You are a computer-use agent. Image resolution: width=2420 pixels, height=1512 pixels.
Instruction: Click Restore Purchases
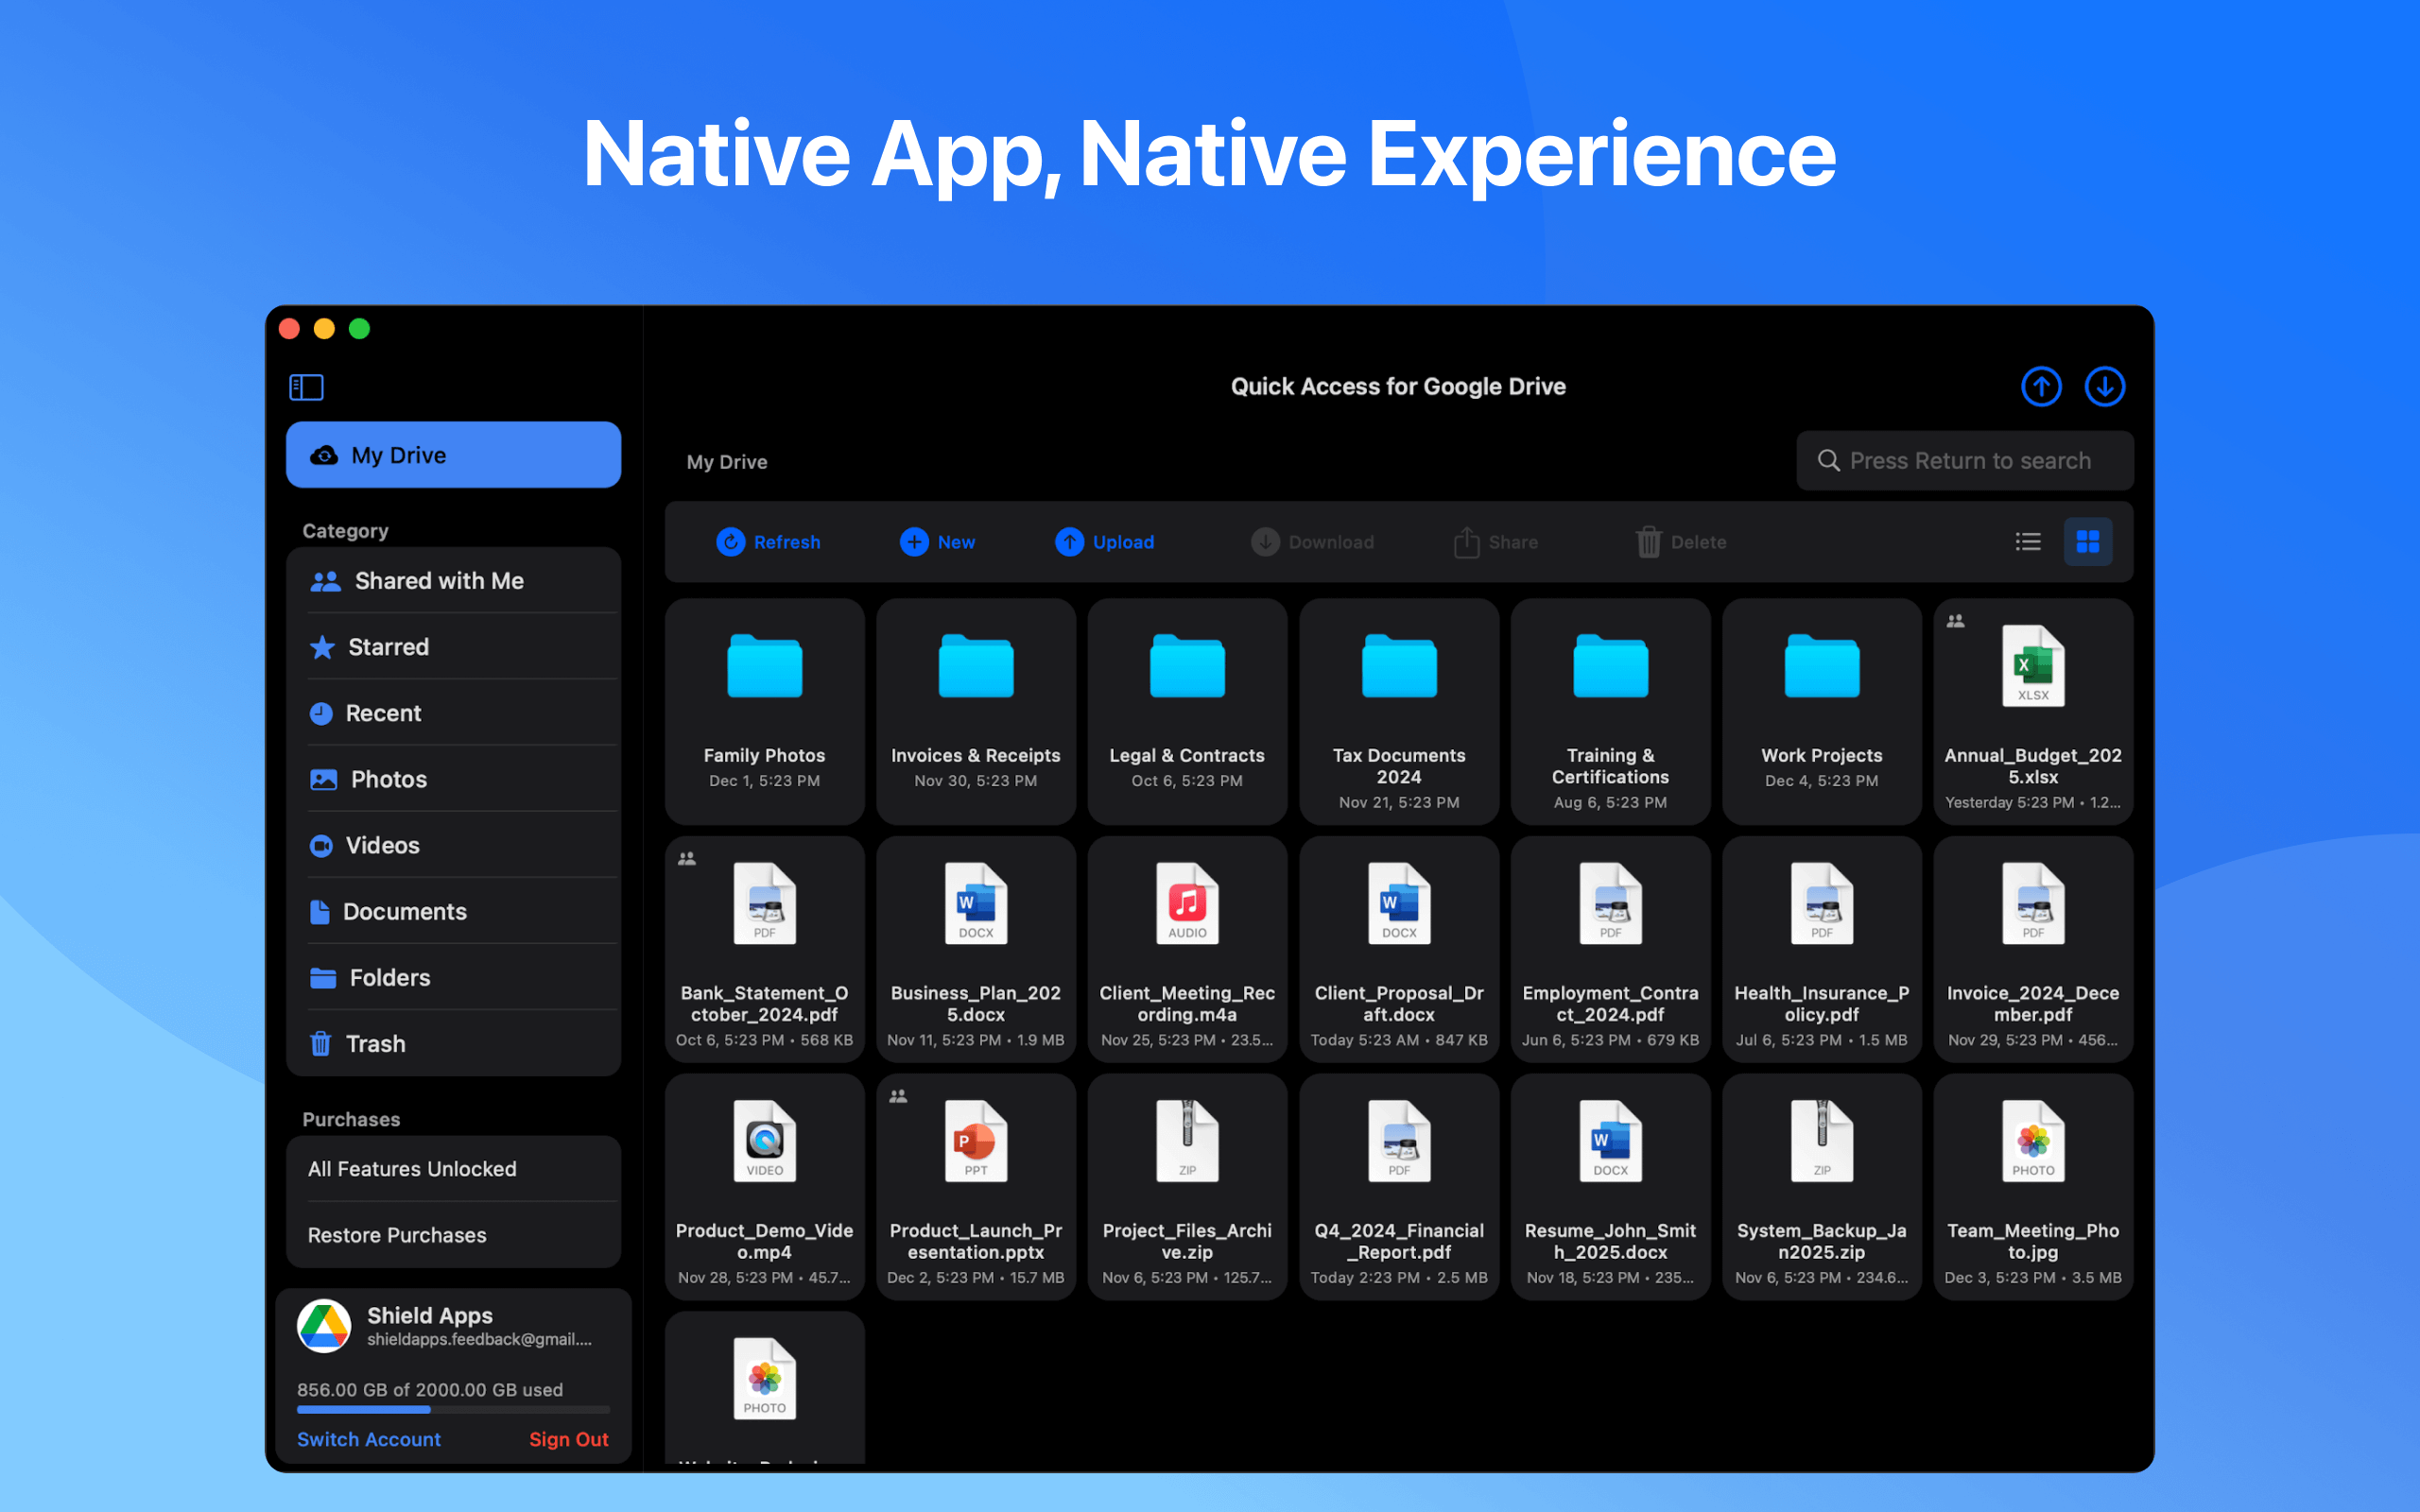point(396,1234)
